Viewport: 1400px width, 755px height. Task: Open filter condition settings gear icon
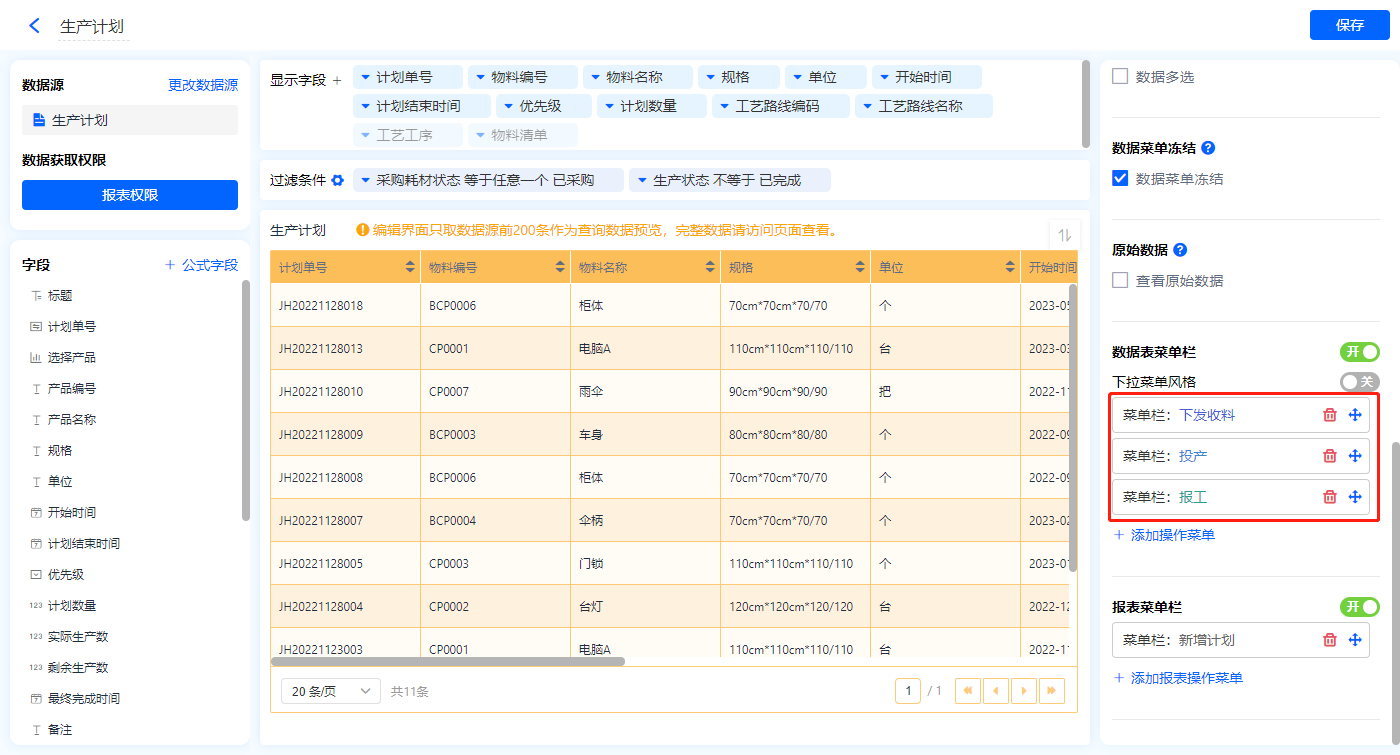coord(338,180)
